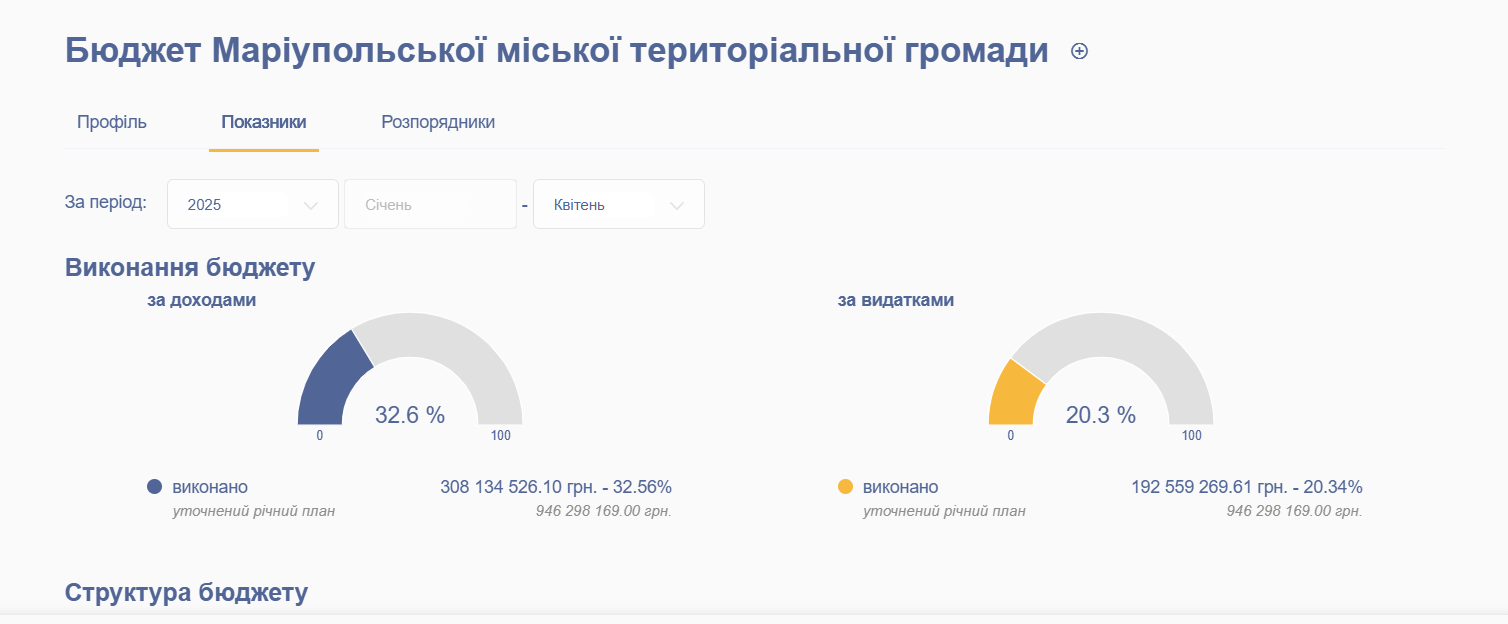Click the 32.6 % income gauge value
The width and height of the screenshot is (1508, 624).
pos(410,415)
